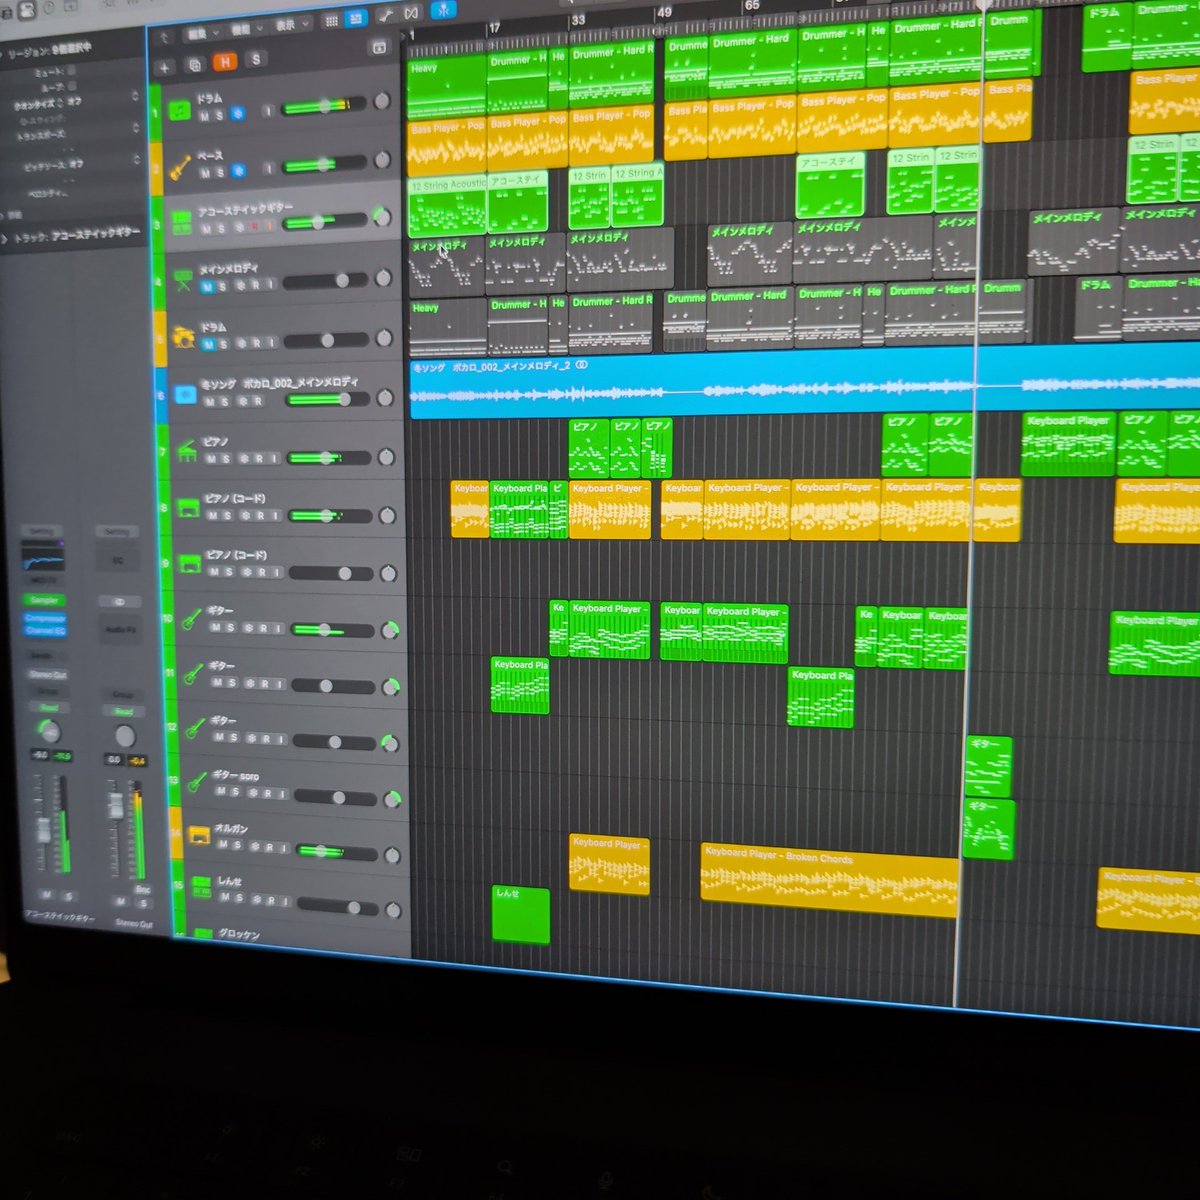Click the アコースティックギター track icon
The image size is (1200, 1200).
[x=181, y=221]
